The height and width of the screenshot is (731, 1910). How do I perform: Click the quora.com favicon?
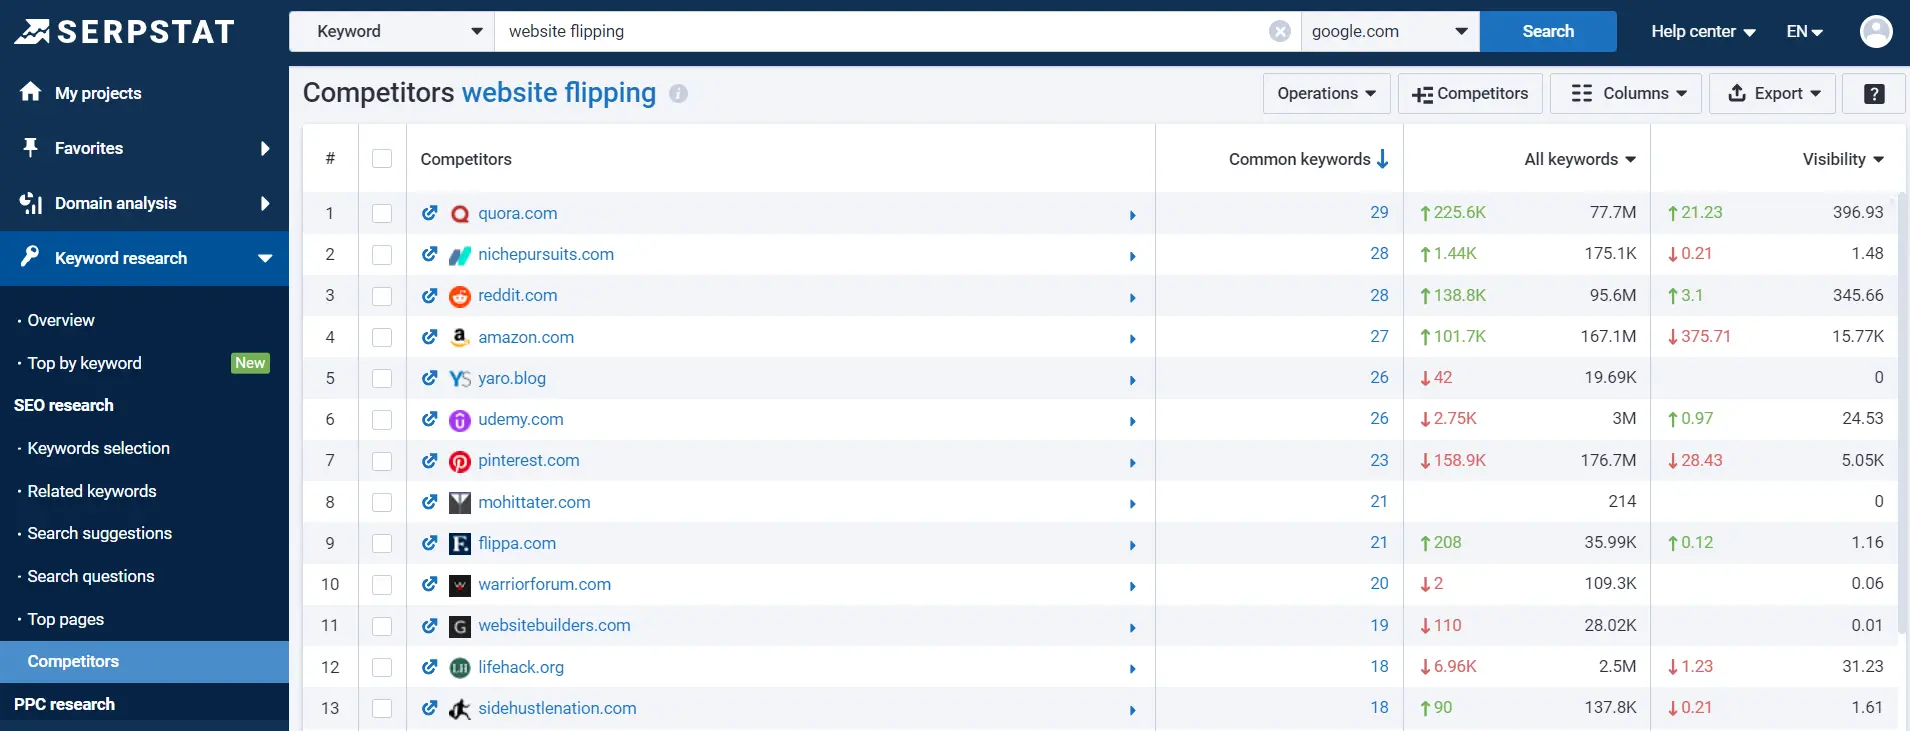point(460,214)
